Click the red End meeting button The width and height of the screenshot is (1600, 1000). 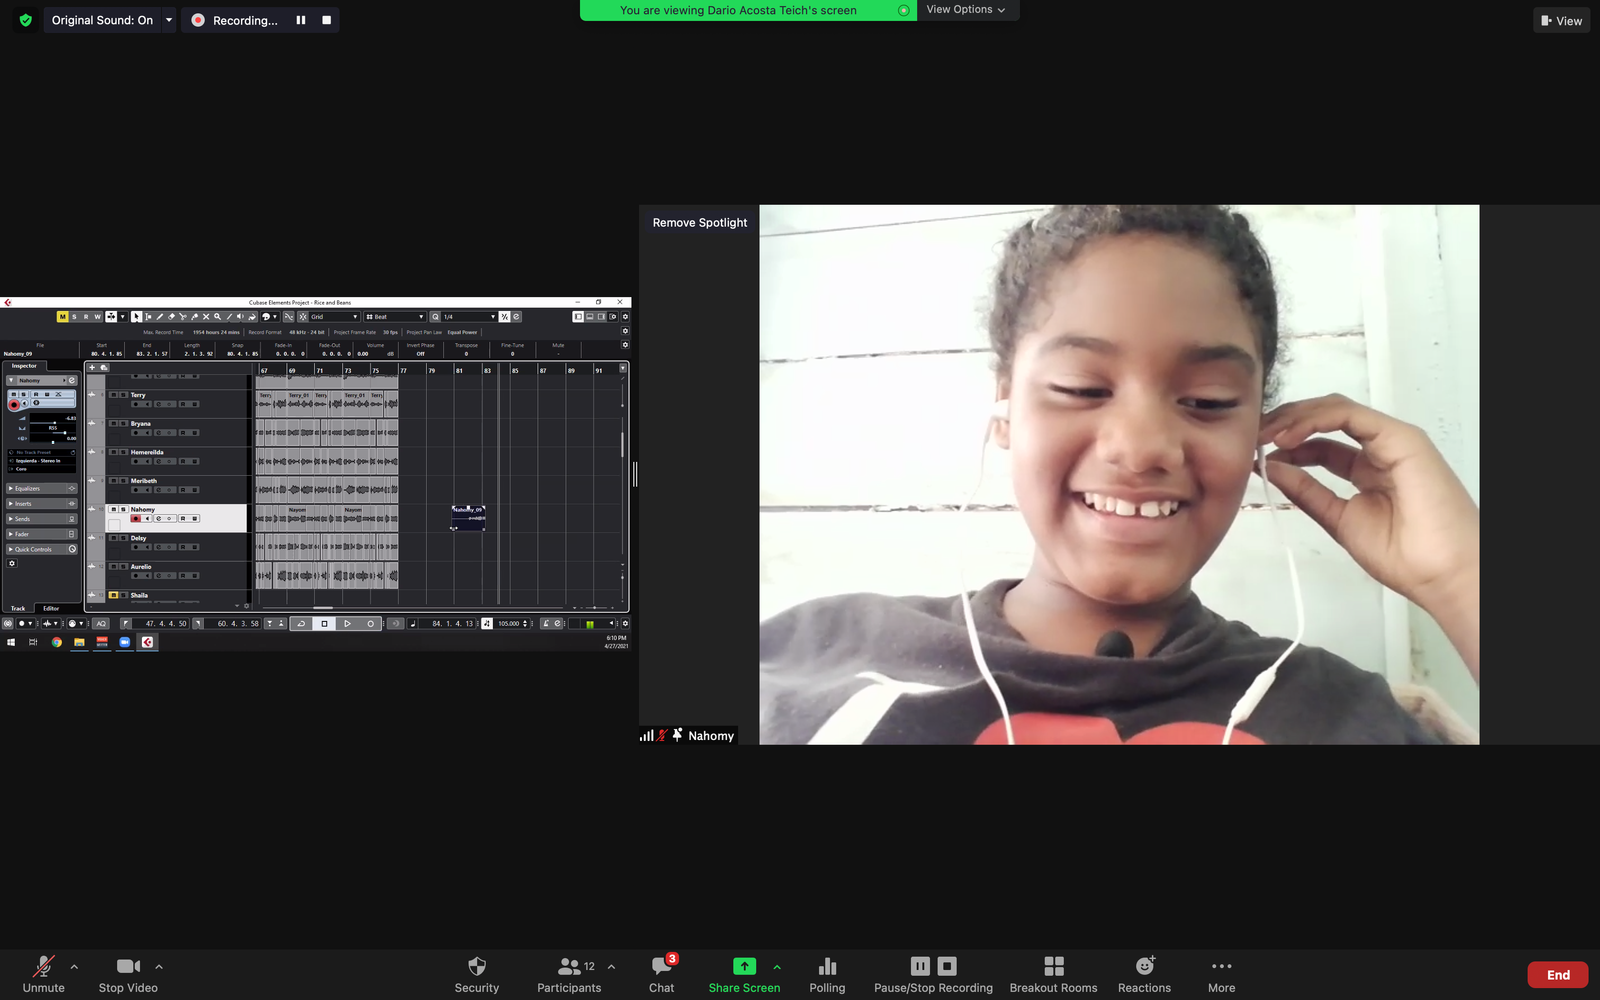click(1557, 975)
